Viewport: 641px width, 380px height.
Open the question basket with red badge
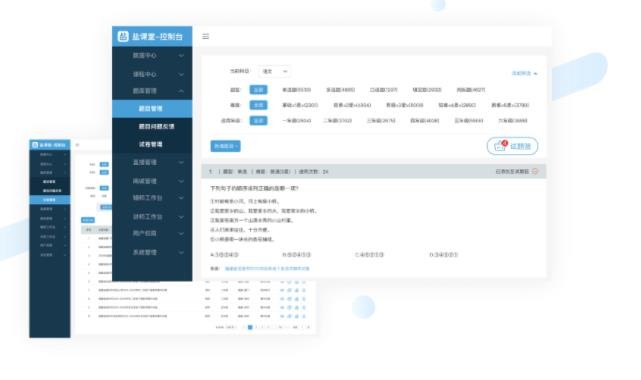click(512, 146)
